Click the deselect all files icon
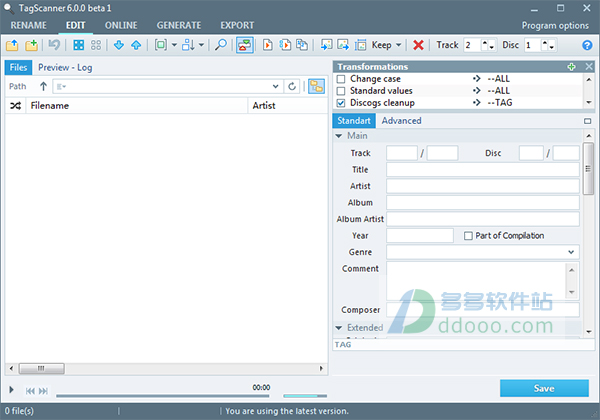Image resolution: width=600 pixels, height=420 pixels. 96,45
